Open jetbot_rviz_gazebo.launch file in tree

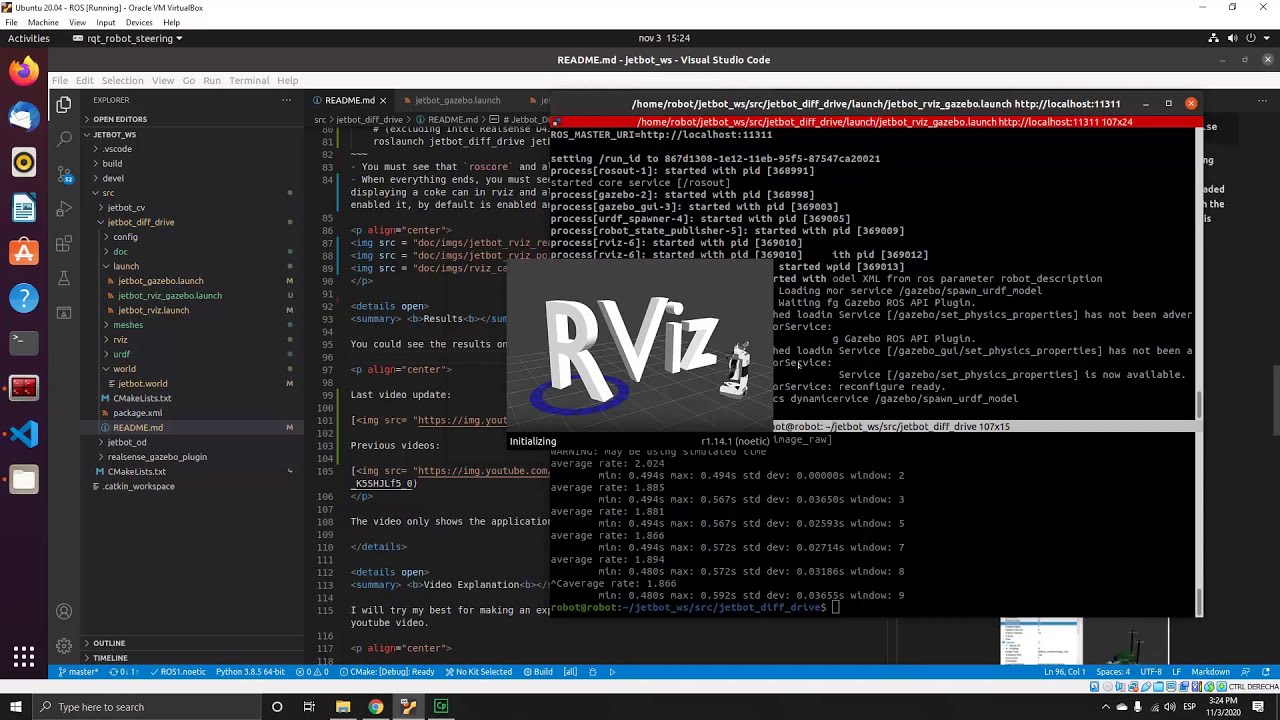170,296
